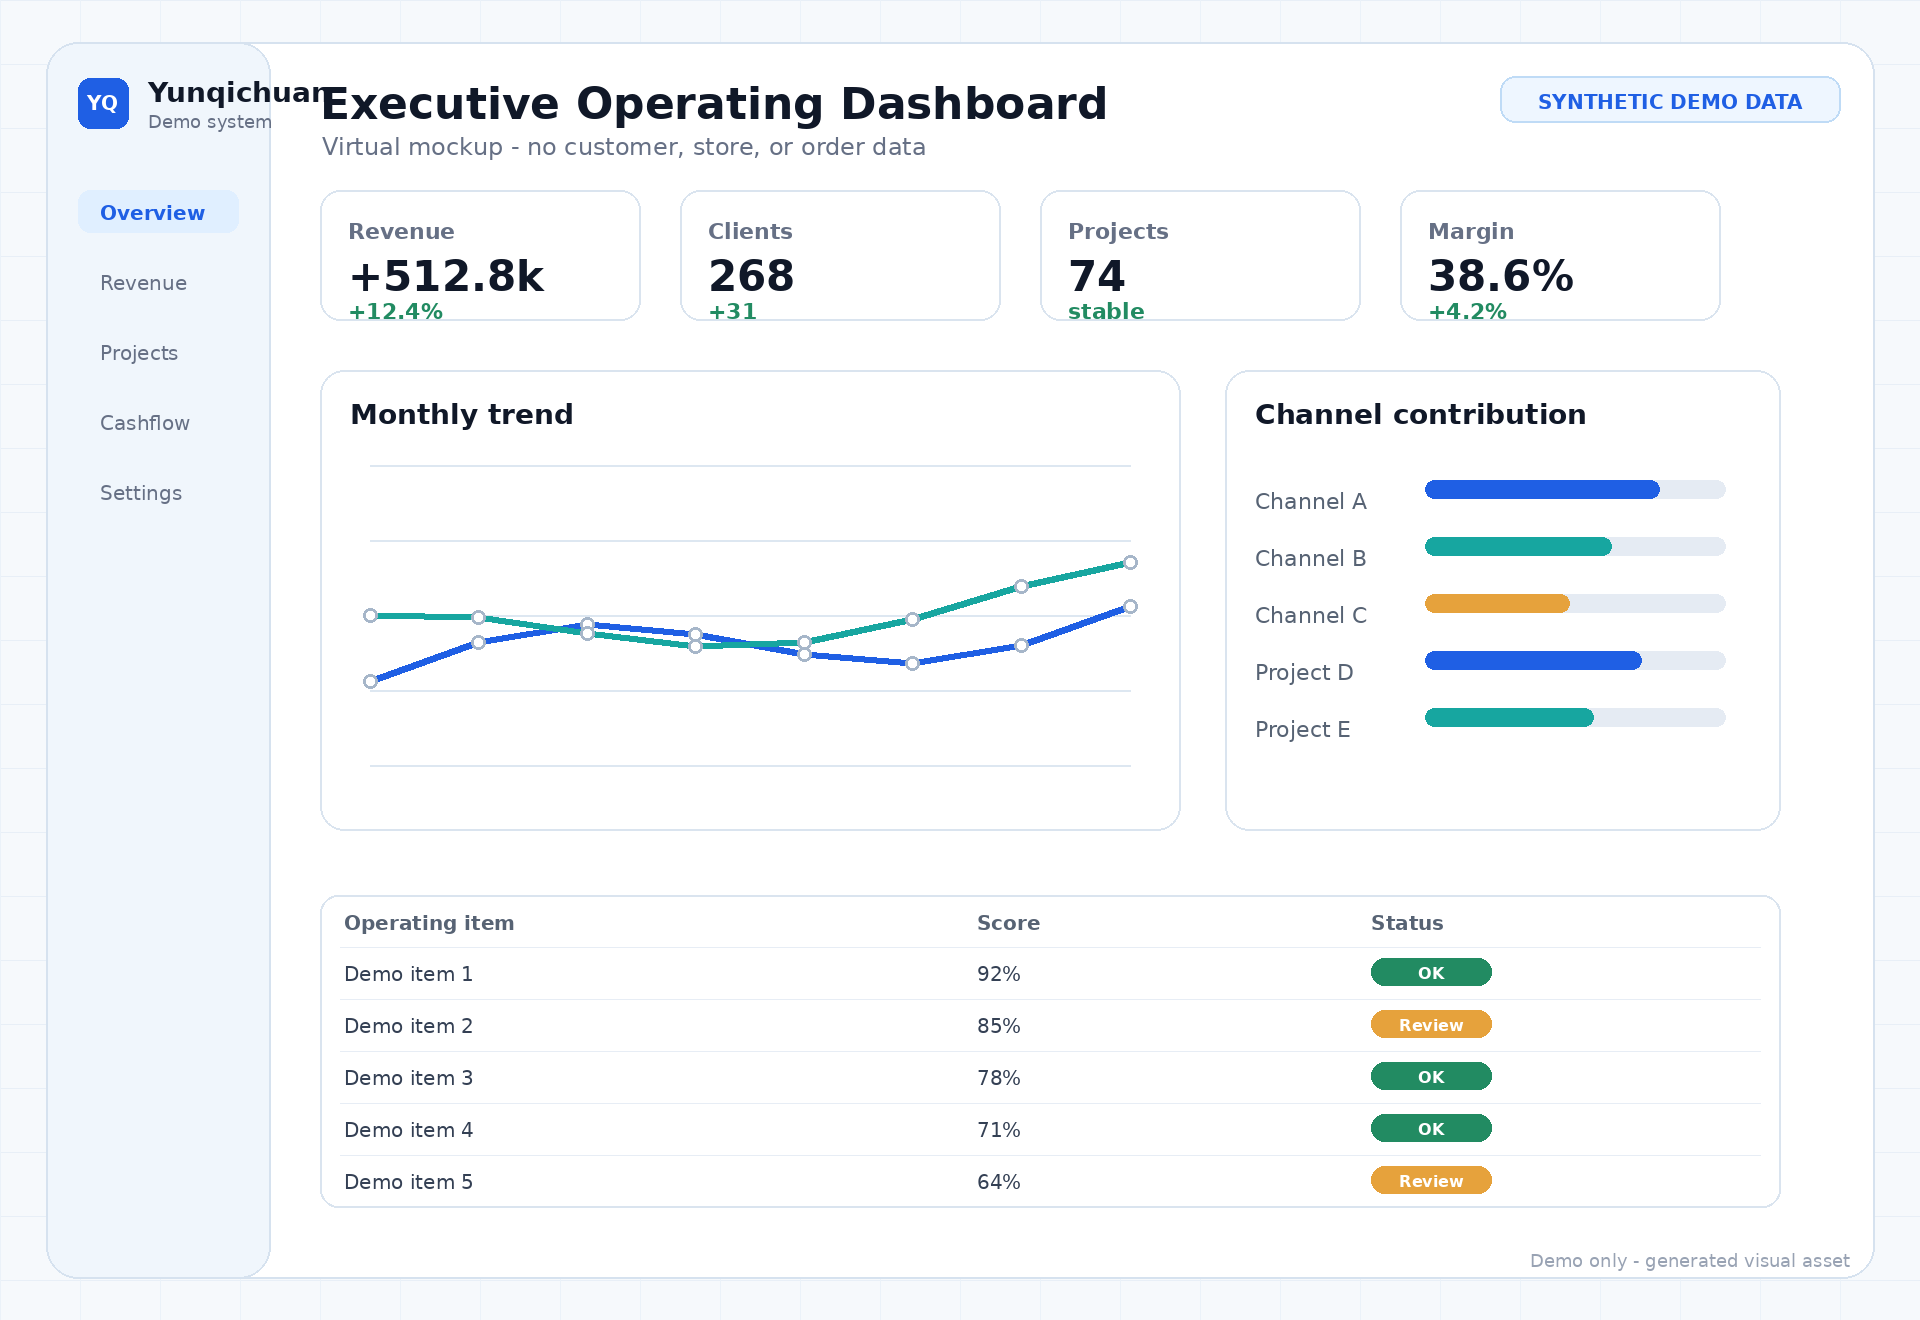
Task: Go to Projects in the sidebar
Action: [x=139, y=353]
